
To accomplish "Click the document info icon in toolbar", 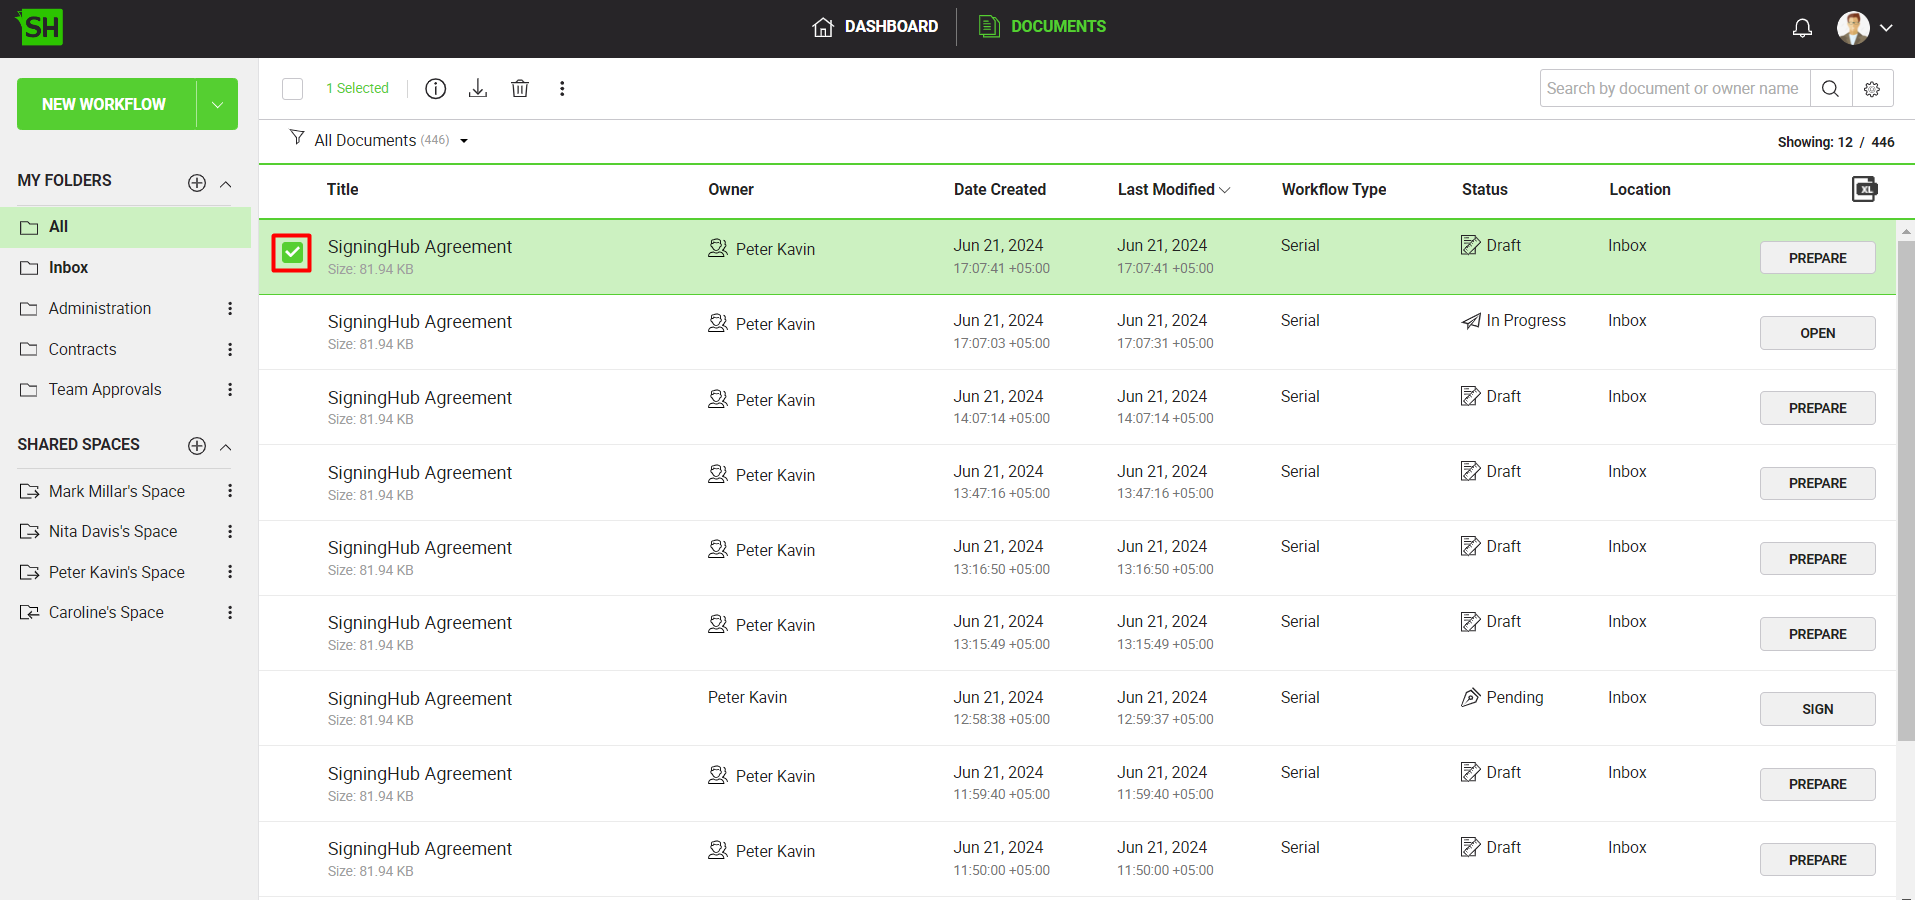I will pyautogui.click(x=435, y=89).
